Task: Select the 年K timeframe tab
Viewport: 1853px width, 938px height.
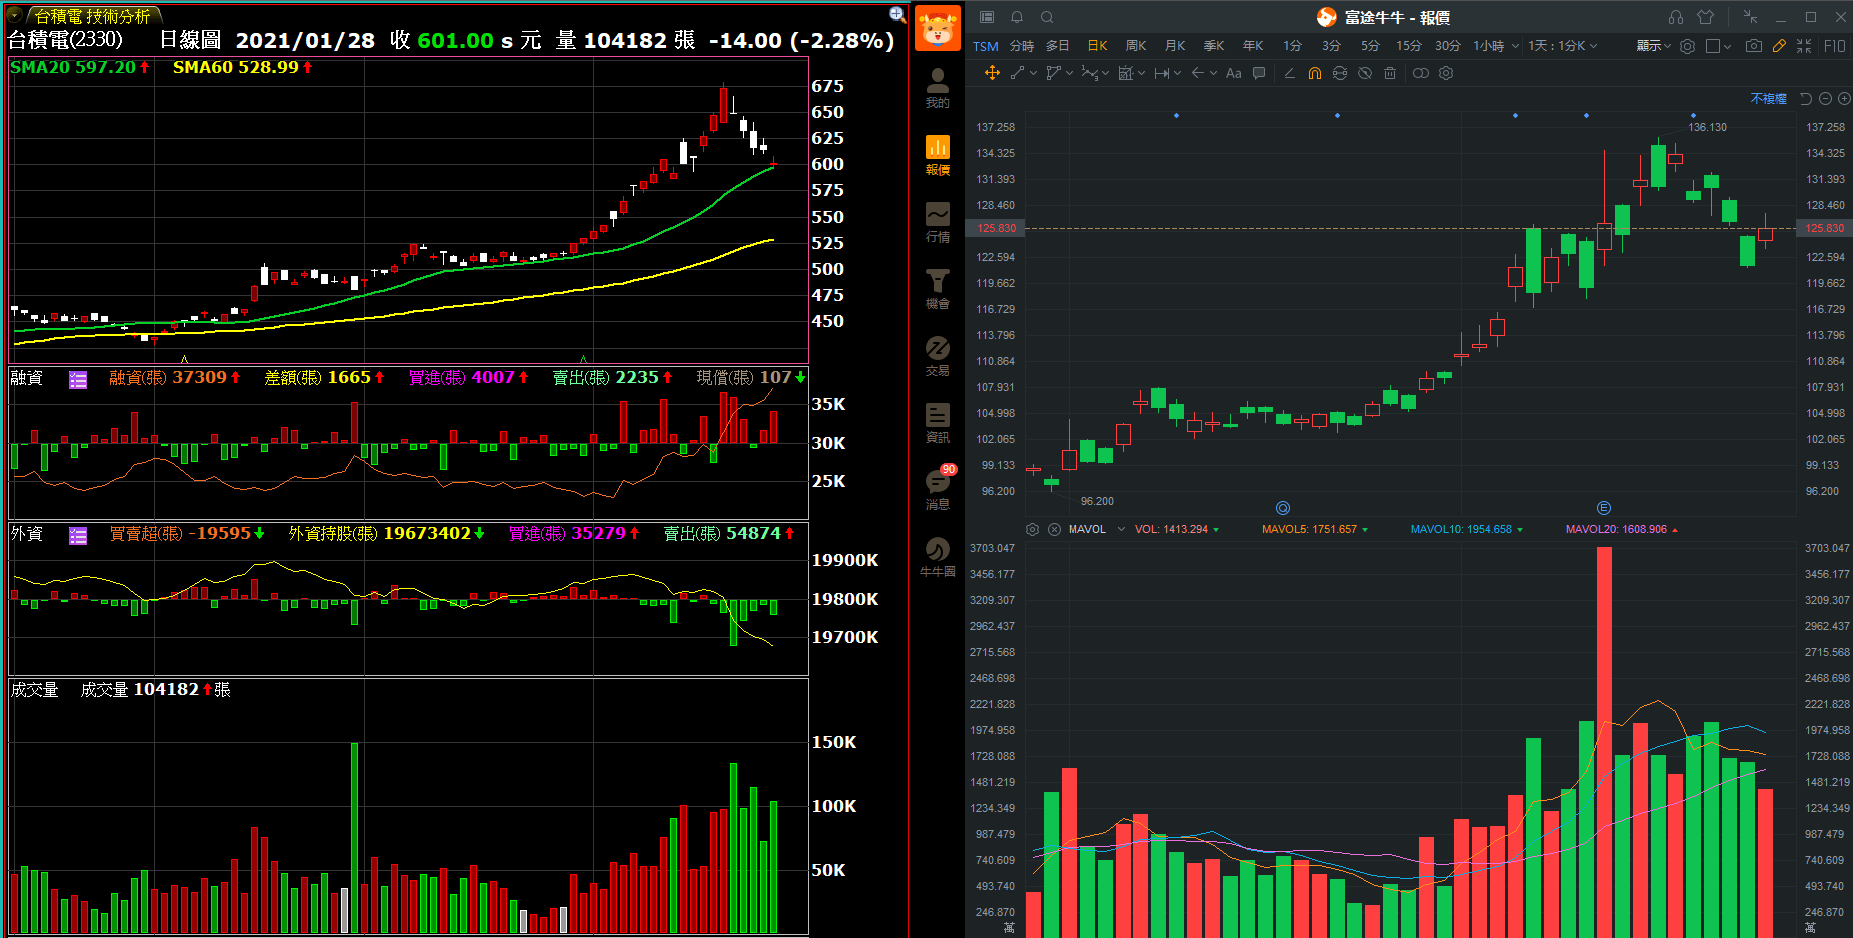Action: tap(1253, 46)
